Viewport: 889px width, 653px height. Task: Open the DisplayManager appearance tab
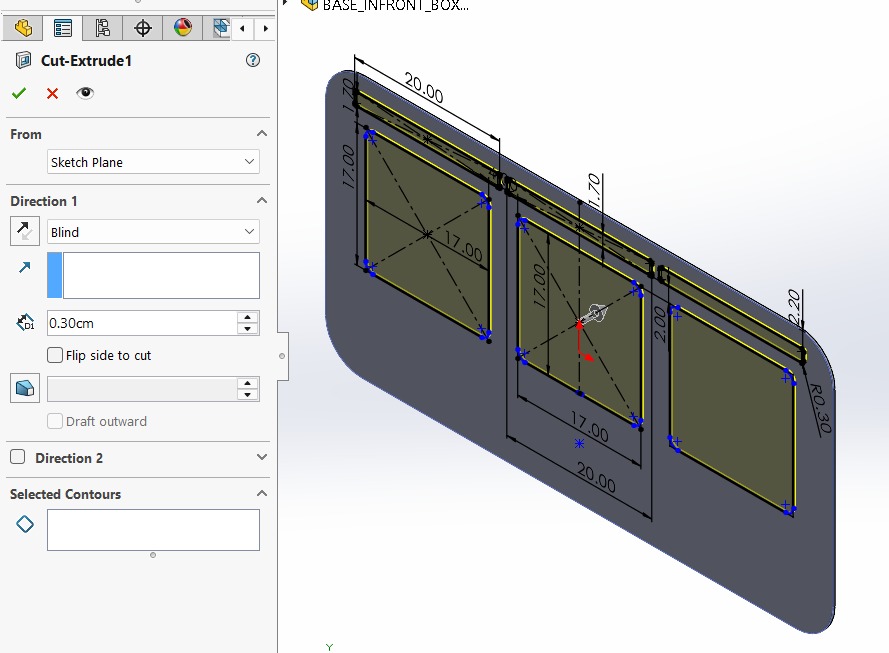[x=183, y=28]
